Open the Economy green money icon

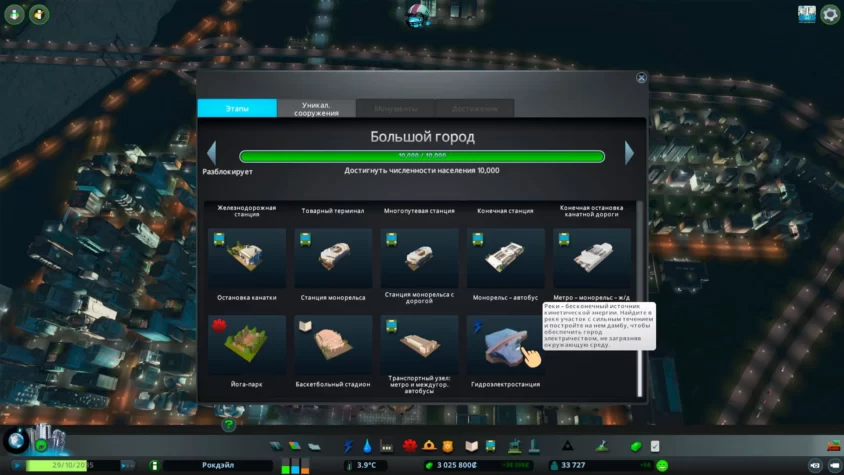coord(636,446)
